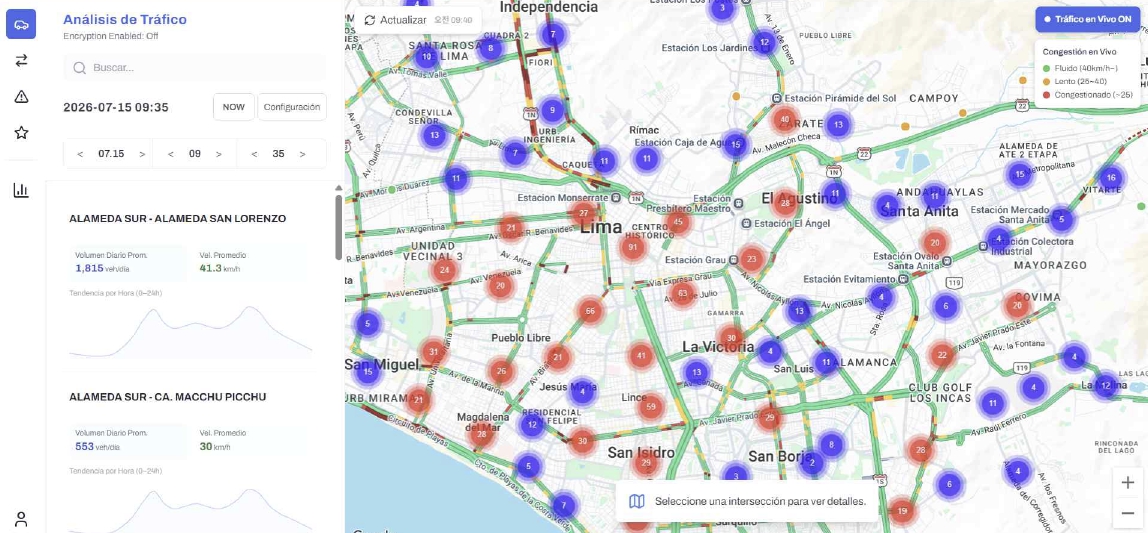
Task: Click the Actualizar refresh button
Action: [x=417, y=20]
